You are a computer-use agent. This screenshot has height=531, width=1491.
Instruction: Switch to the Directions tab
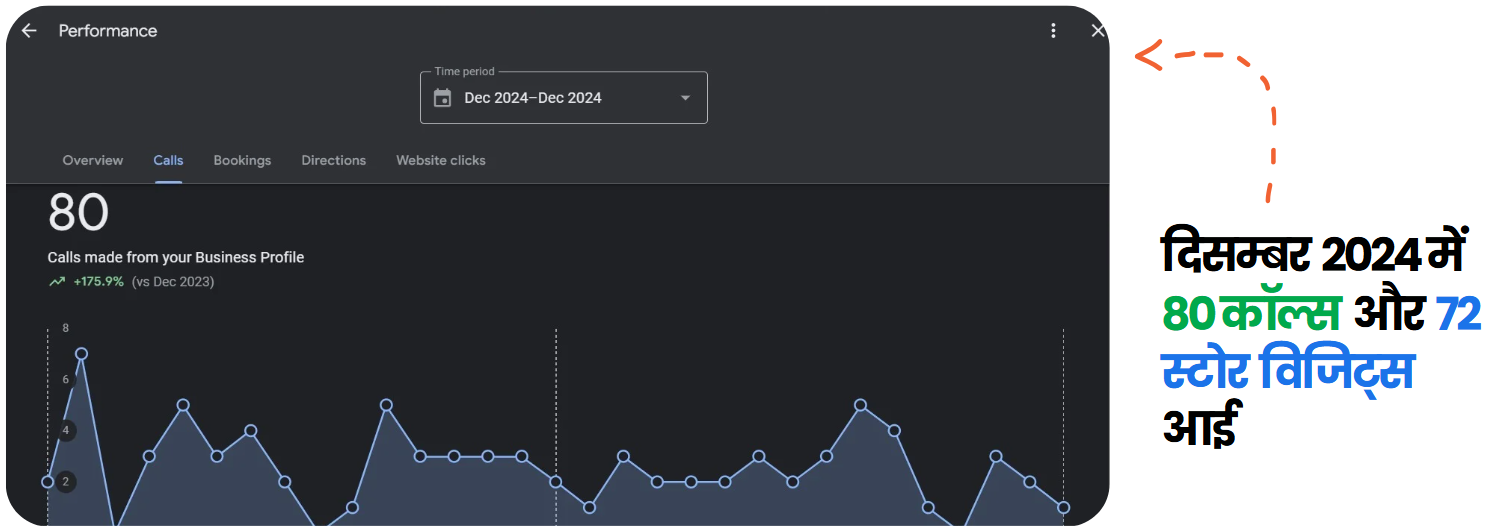click(x=333, y=160)
